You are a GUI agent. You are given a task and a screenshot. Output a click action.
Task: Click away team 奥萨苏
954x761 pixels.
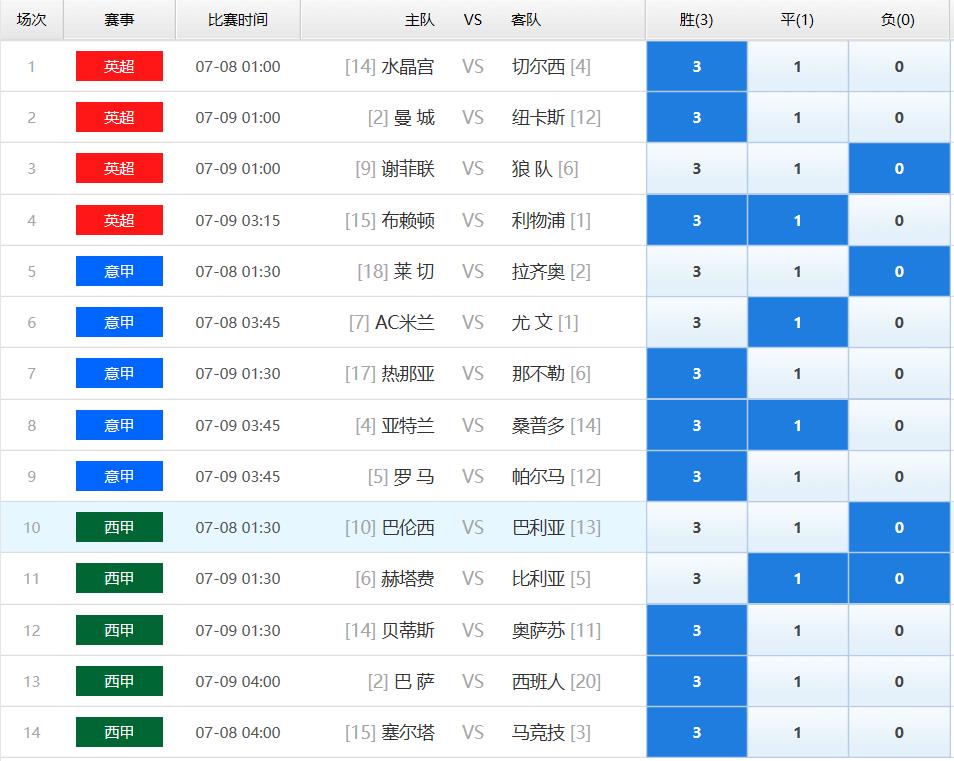[538, 631]
